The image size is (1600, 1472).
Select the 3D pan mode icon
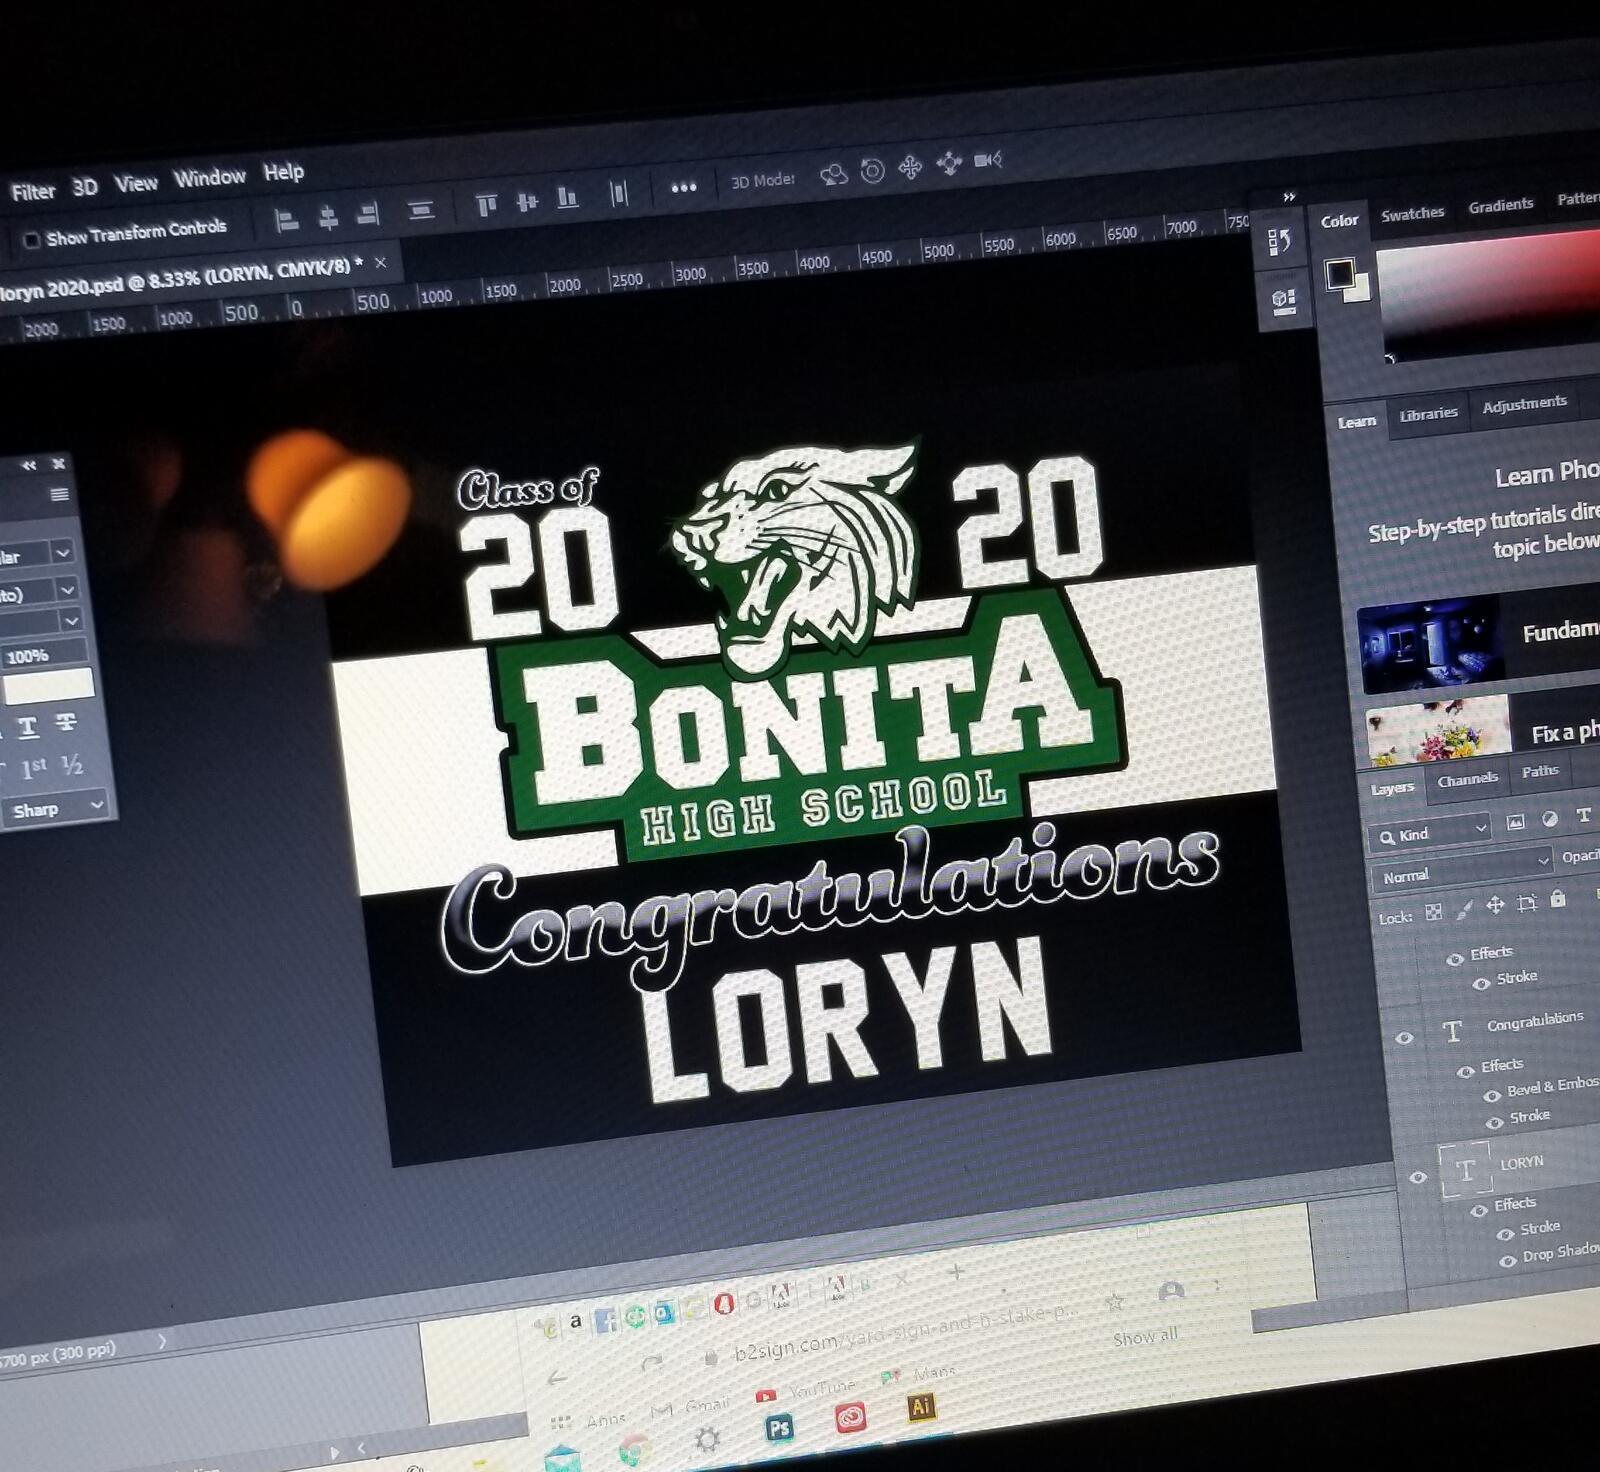(x=910, y=167)
